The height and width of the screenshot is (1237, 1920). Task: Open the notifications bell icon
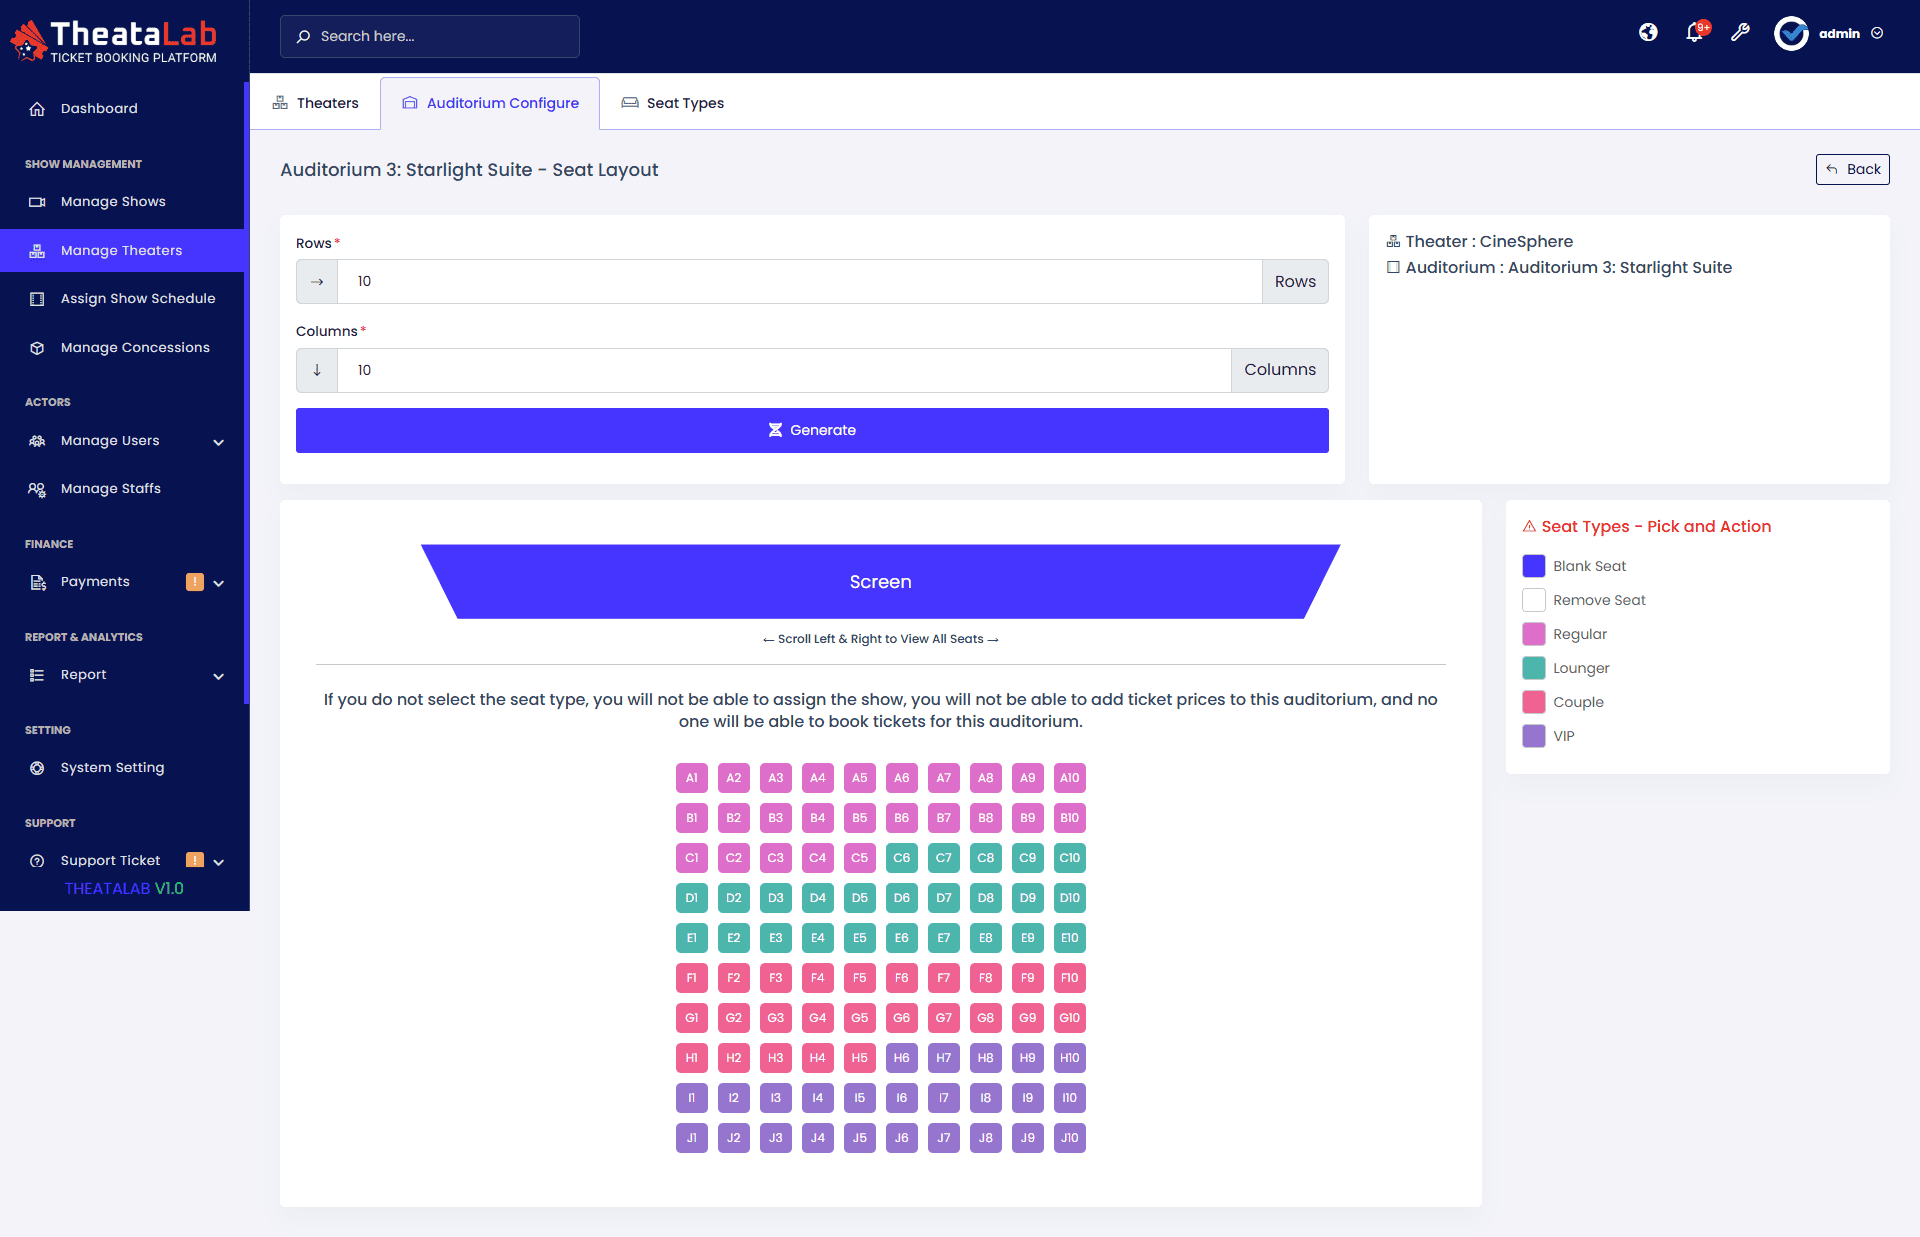point(1694,33)
